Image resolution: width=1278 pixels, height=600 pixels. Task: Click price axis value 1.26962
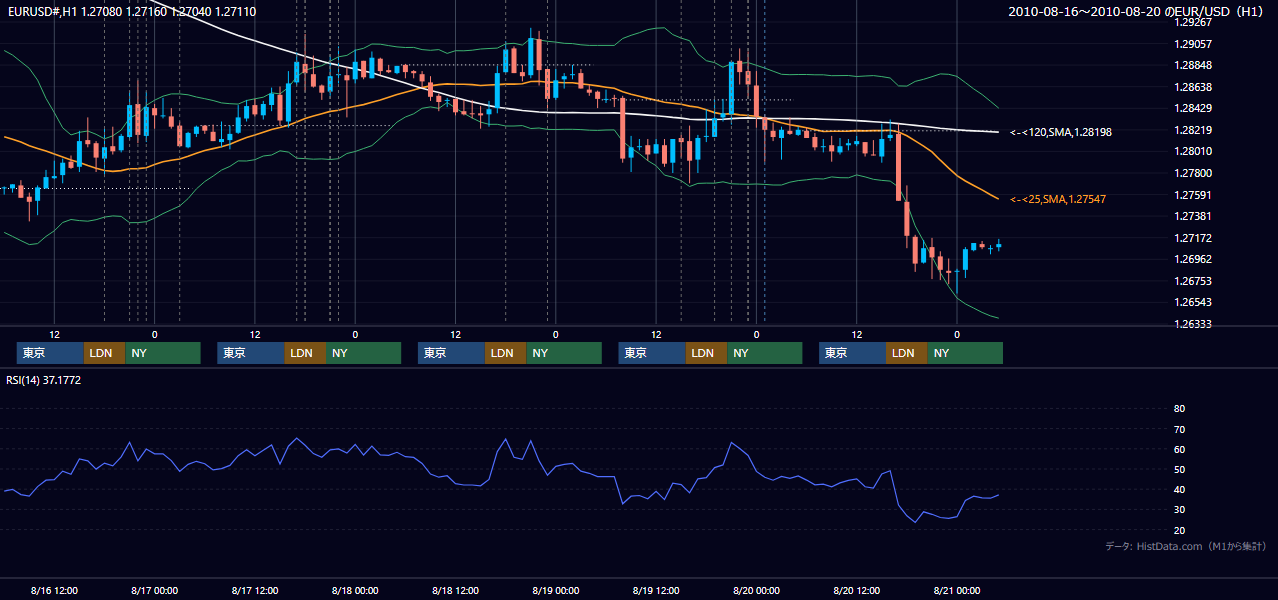click(1193, 259)
